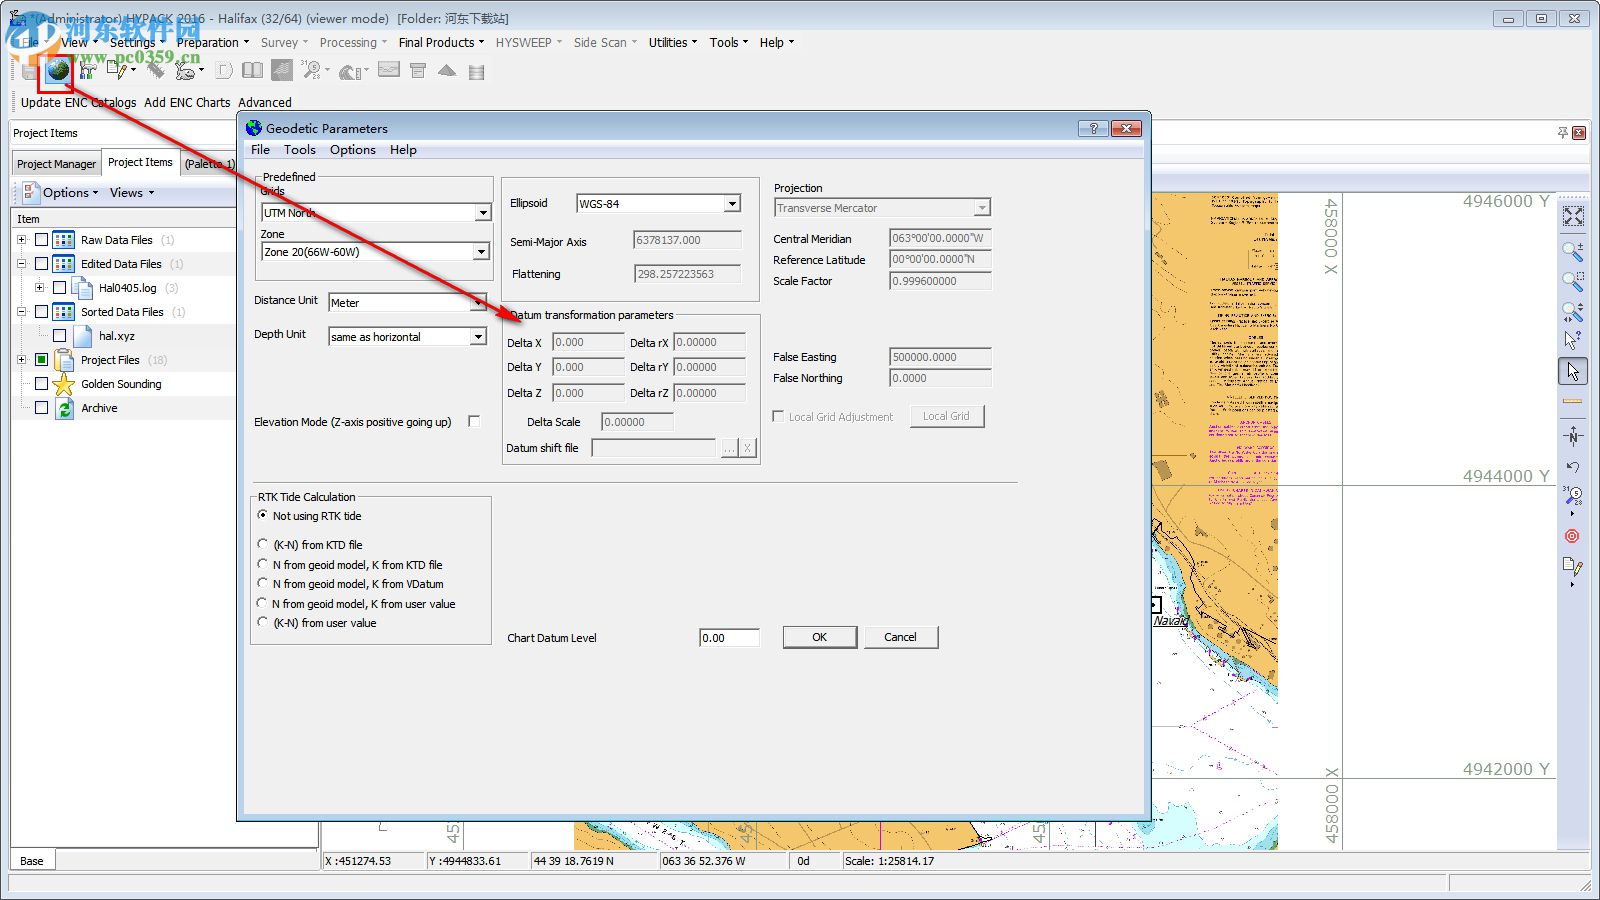Open the Ellipsoid WGS-84 dropdown
The width and height of the screenshot is (1600, 900).
point(732,204)
